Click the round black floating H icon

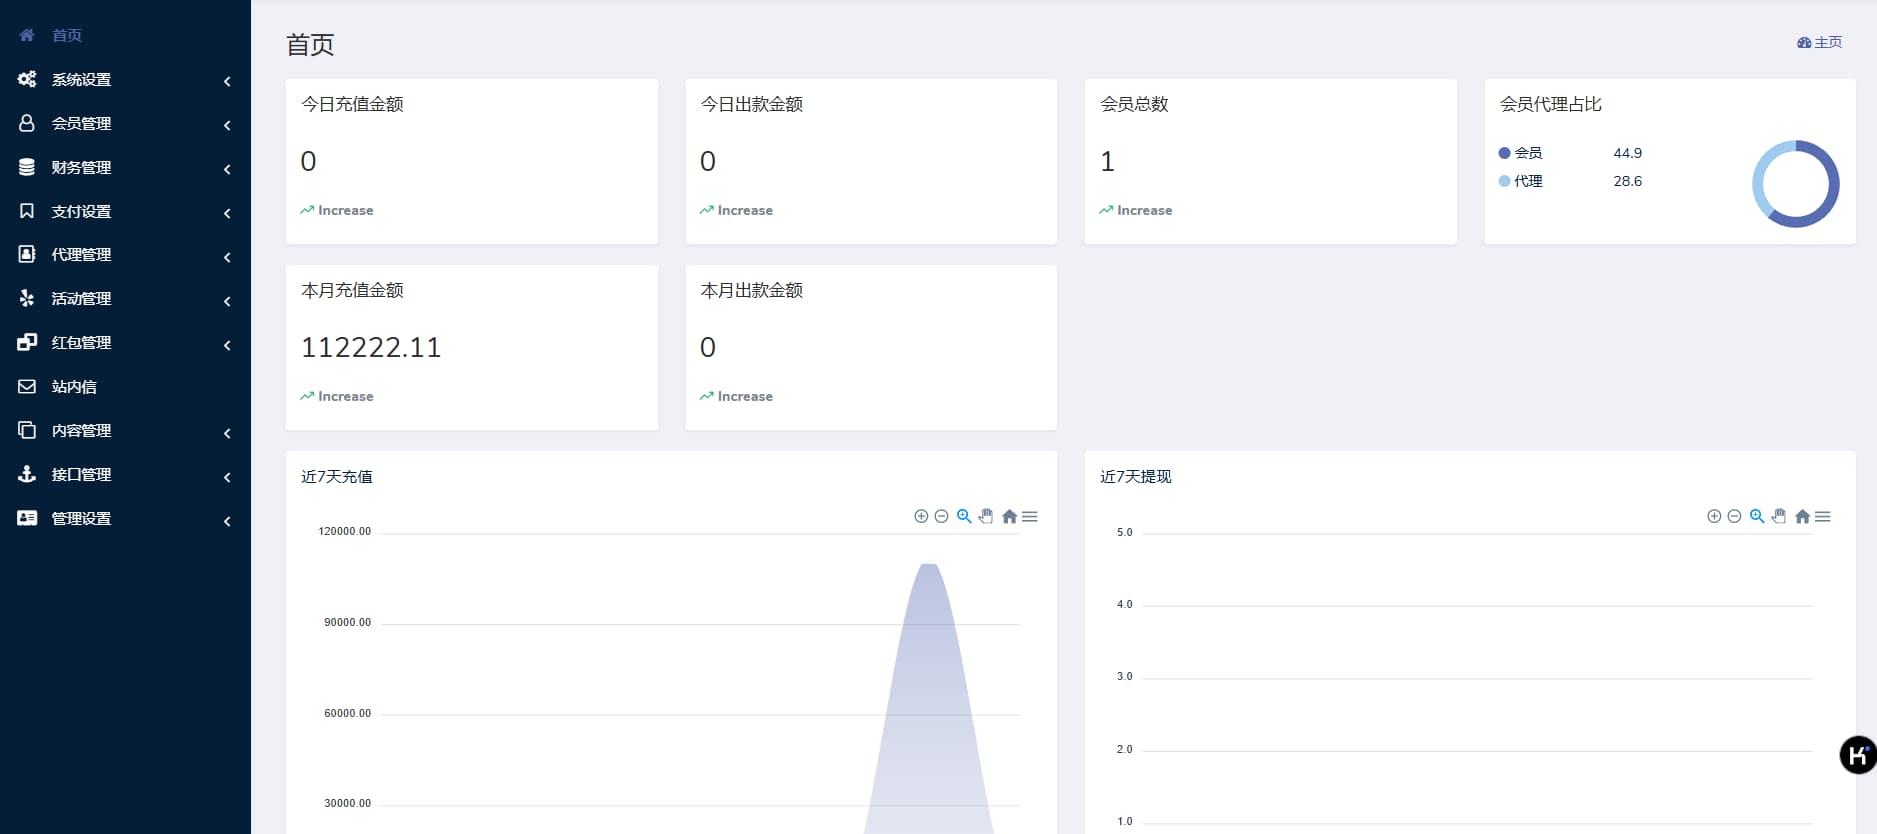(1857, 755)
